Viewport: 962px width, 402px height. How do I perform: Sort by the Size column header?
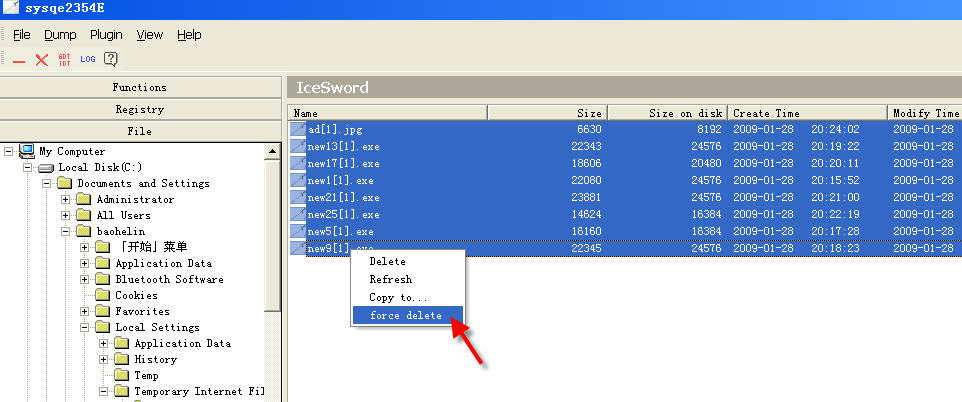547,113
